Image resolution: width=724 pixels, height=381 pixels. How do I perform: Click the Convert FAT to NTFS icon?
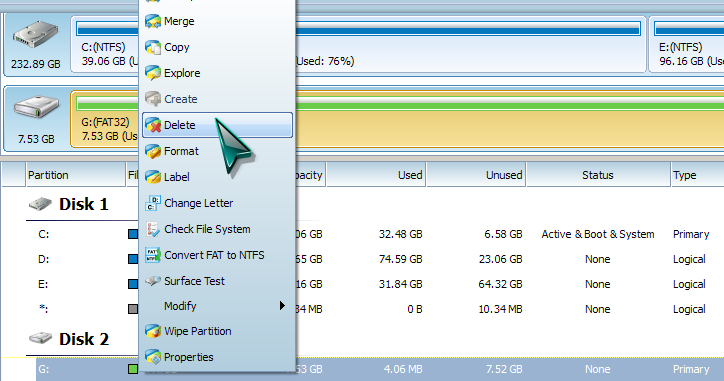point(153,255)
